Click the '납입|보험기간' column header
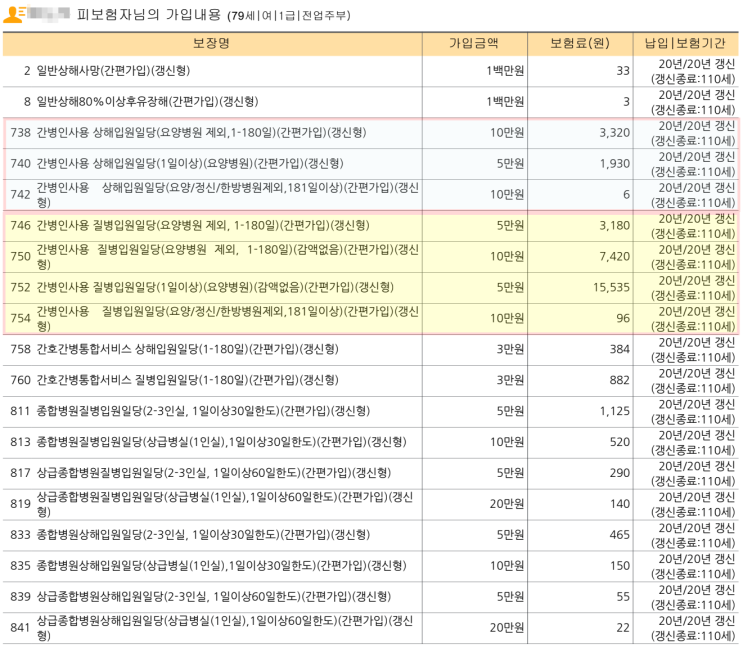743x648 pixels. (685, 44)
